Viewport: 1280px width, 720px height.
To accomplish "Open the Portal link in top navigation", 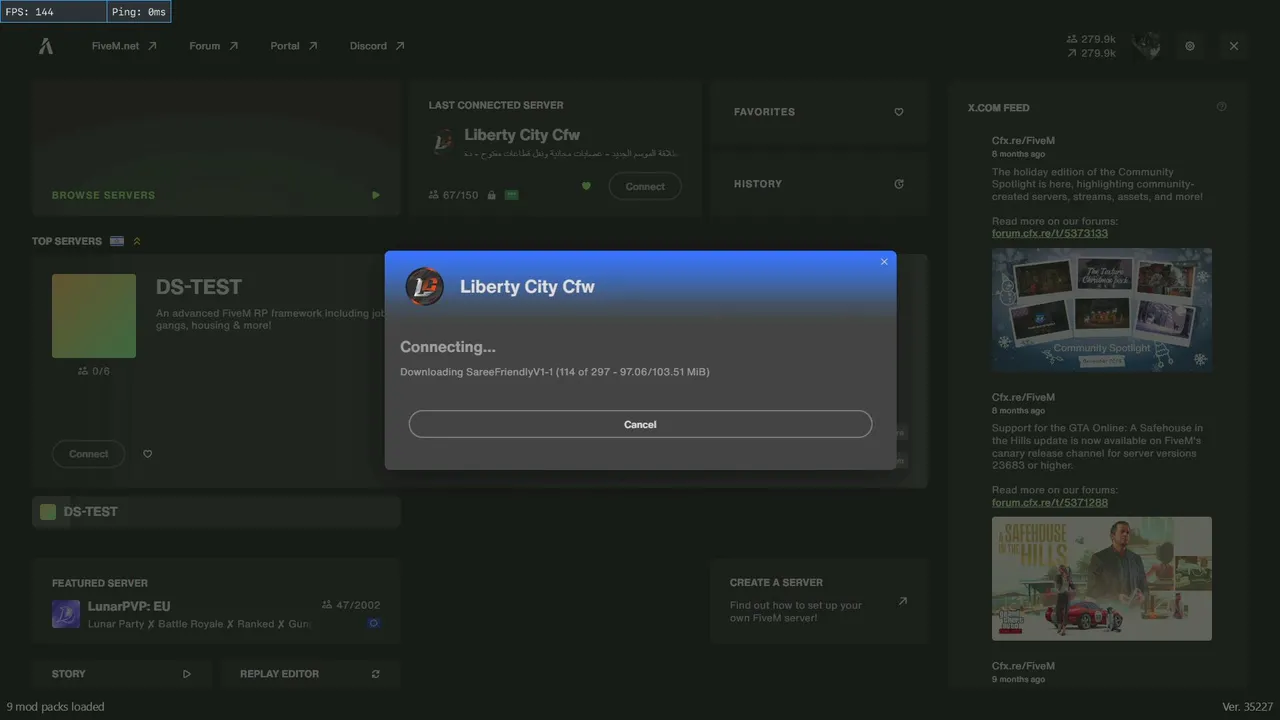I will coord(294,46).
